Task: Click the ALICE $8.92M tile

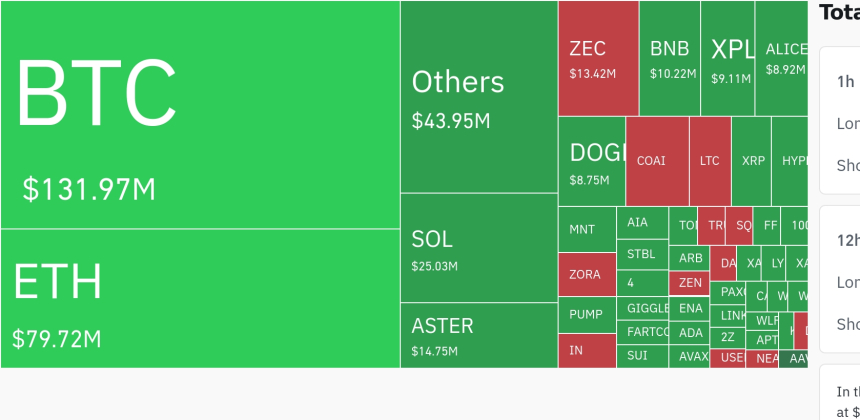Action: tap(781, 58)
